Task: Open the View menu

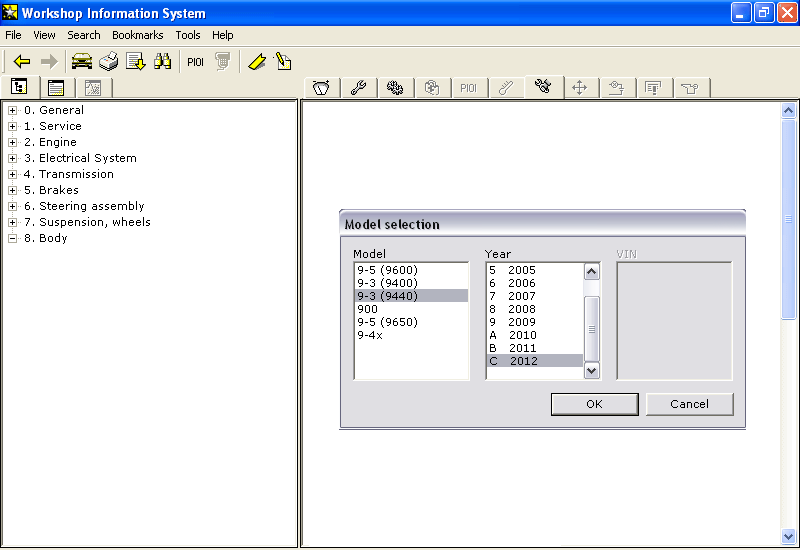Action: (x=44, y=35)
